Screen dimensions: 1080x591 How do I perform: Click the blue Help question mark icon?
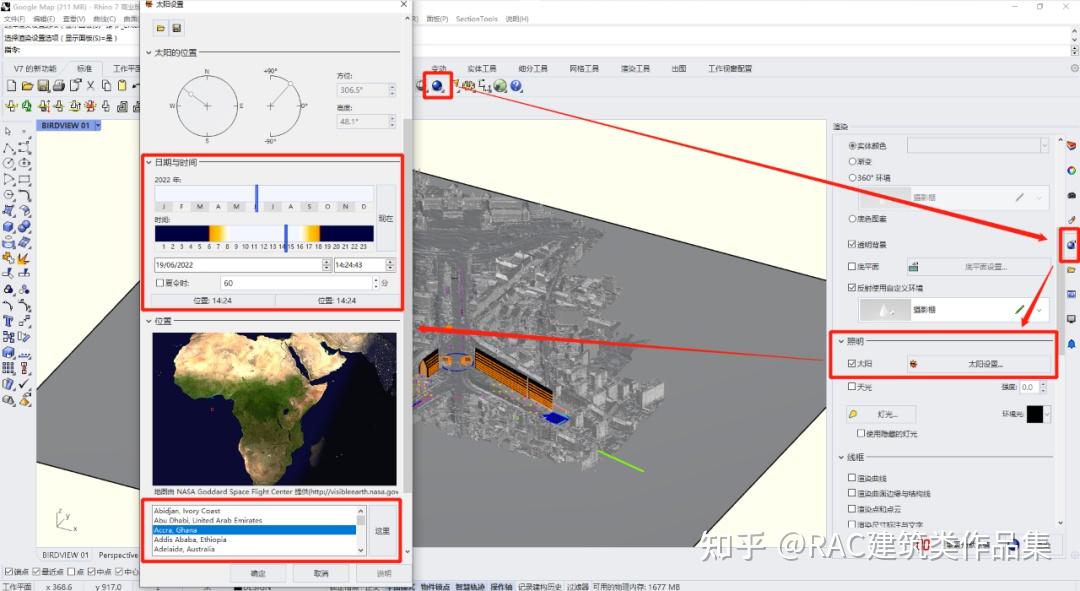(x=516, y=85)
